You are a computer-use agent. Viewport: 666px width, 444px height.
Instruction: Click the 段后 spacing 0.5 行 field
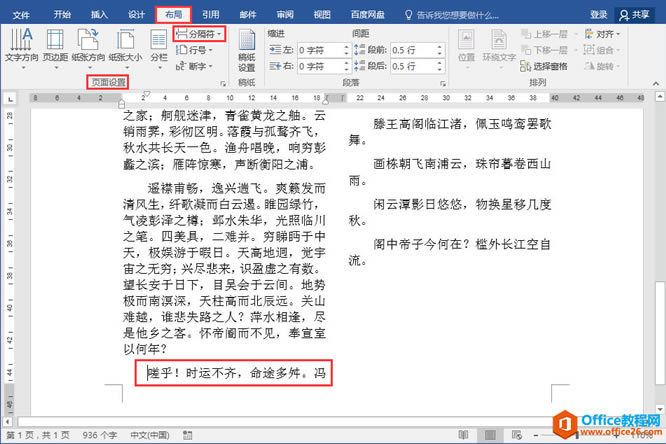413,66
